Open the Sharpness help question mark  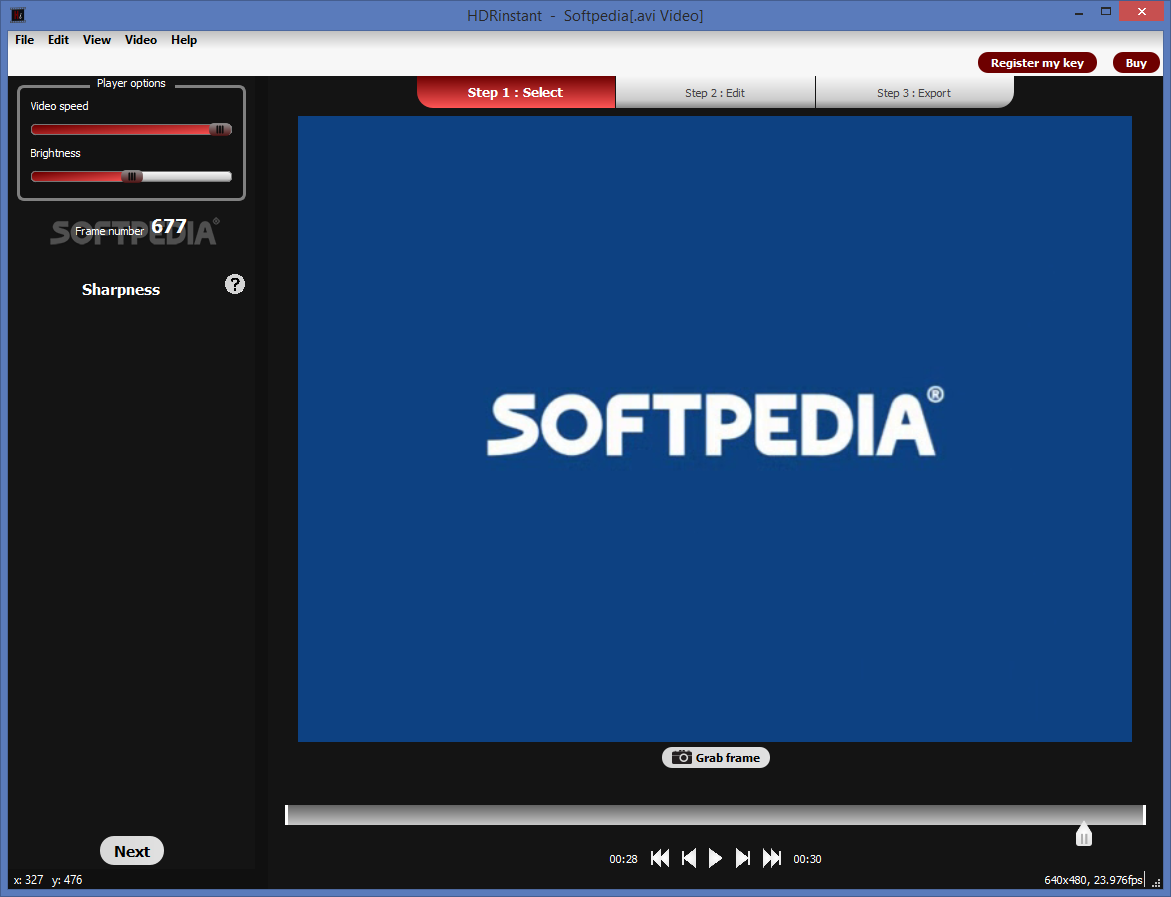coord(234,284)
